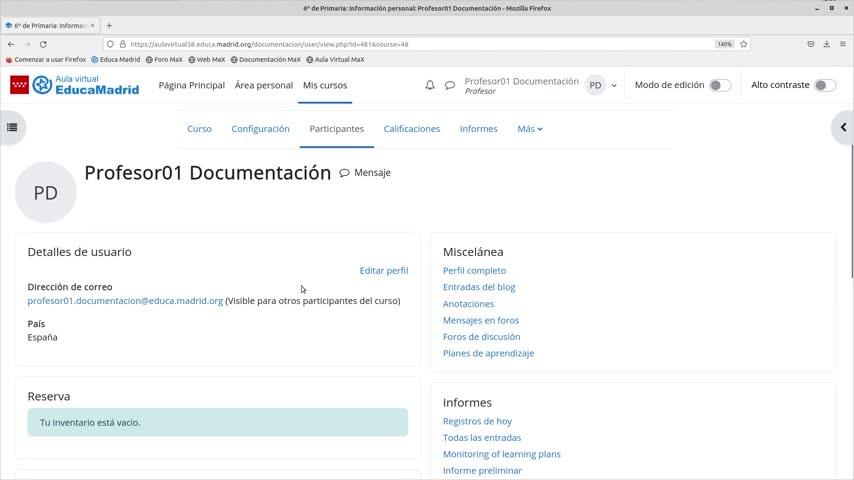854x480 pixels.
Task: Open Firefox application menu hamburger
Action: tap(843, 44)
